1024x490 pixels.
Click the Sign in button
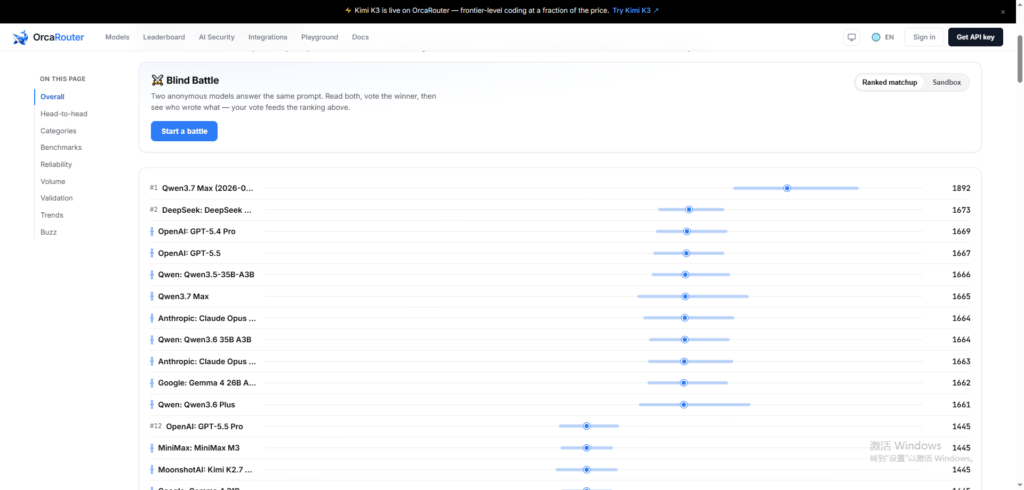coord(924,37)
